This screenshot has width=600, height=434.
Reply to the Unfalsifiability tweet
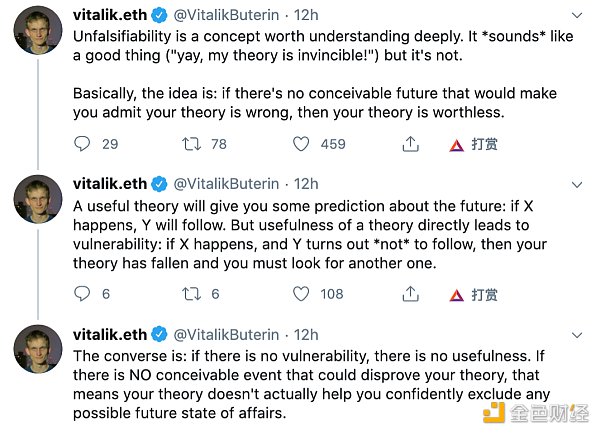tap(82, 144)
